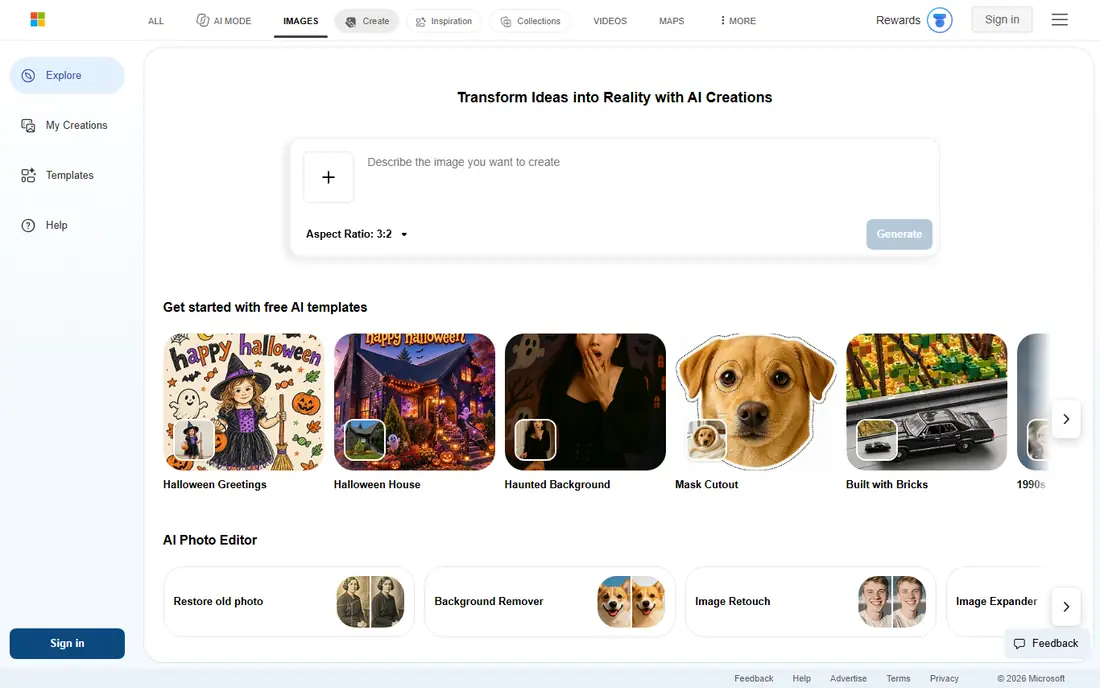Open the hamburger menu icon
The height and width of the screenshot is (688, 1100).
[1059, 20]
